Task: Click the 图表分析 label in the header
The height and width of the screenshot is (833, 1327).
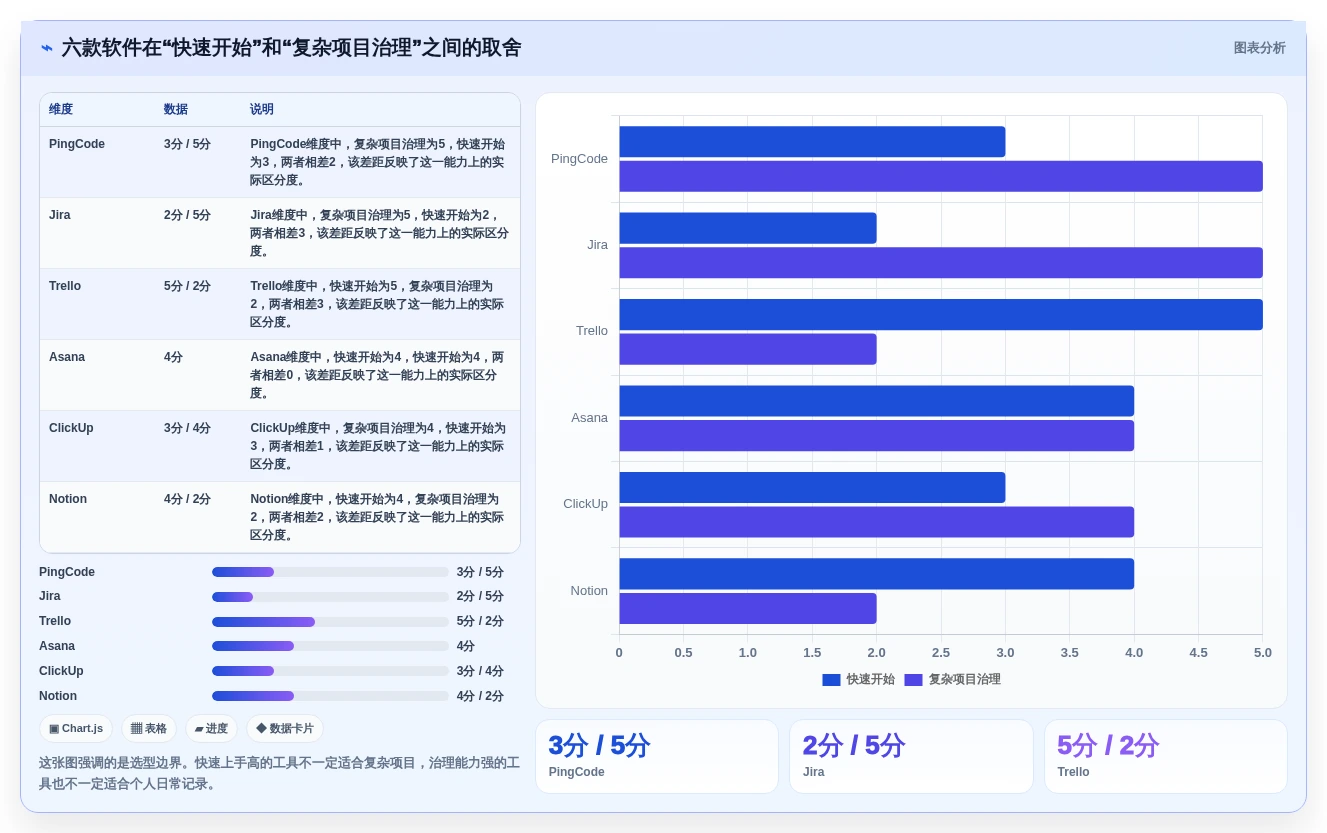Action: coord(1259,48)
